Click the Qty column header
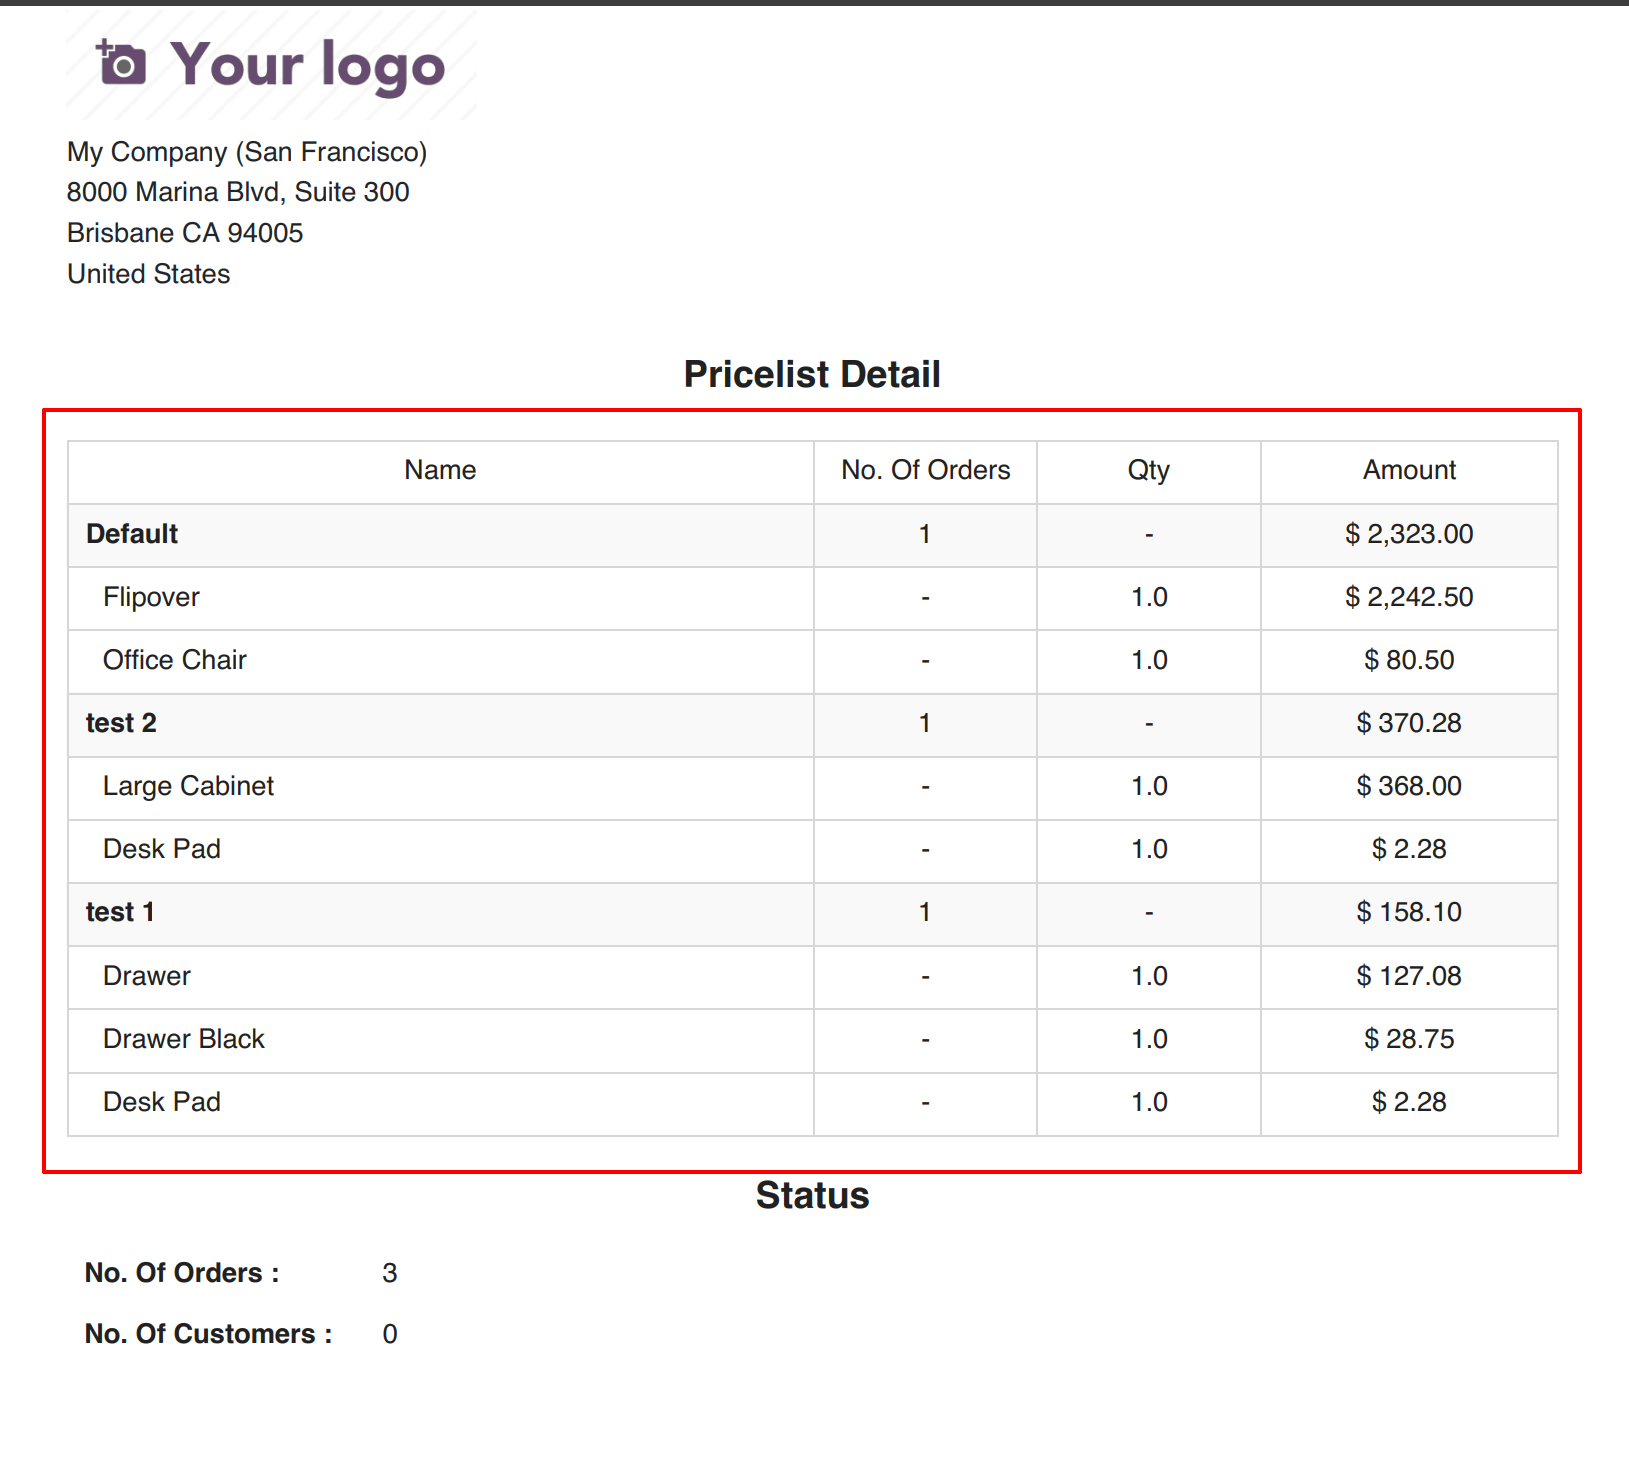The height and width of the screenshot is (1467, 1629). click(x=1148, y=470)
